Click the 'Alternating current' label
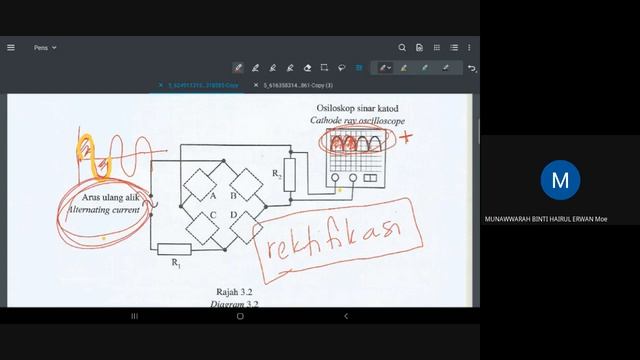The width and height of the screenshot is (640, 360). (104, 210)
